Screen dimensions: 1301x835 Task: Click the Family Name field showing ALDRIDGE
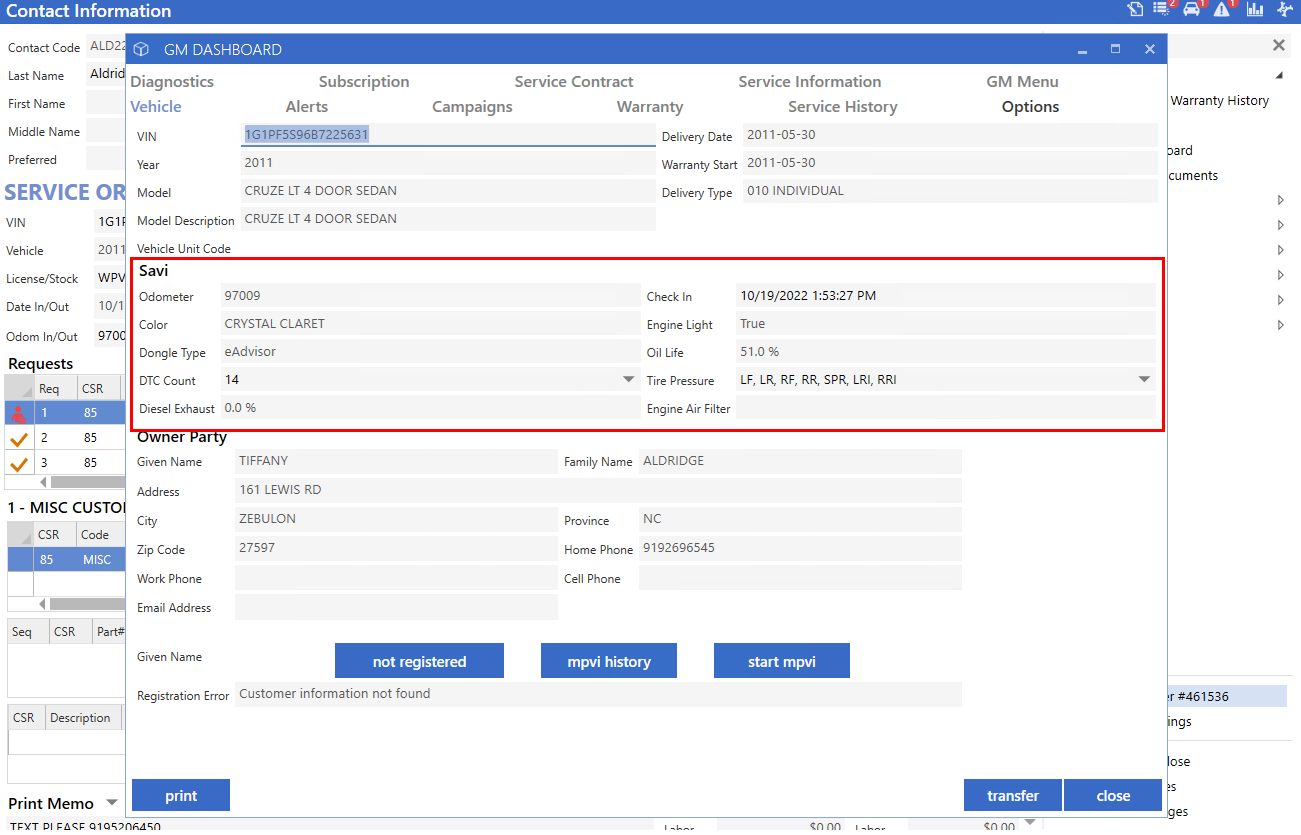pos(800,461)
